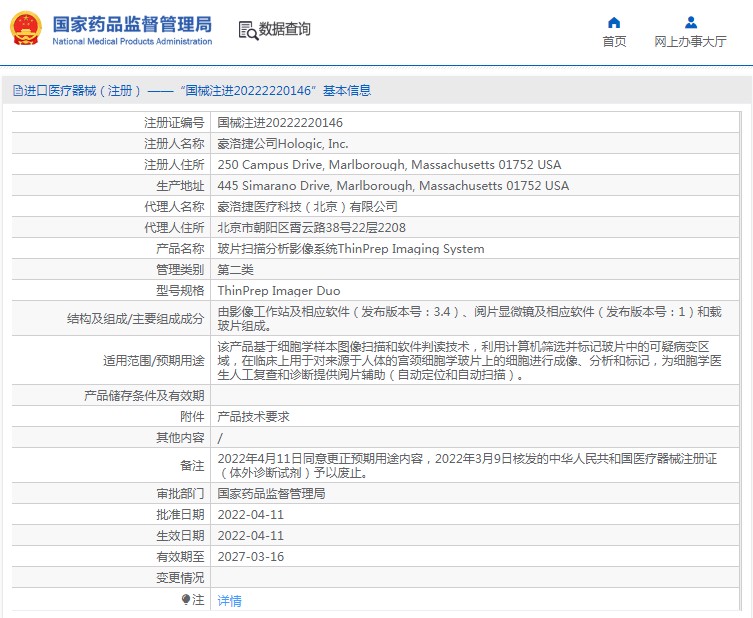This screenshot has height=618, width=753.
Task: Select approval department value 国家药品监督管理局
Action: coord(271,494)
